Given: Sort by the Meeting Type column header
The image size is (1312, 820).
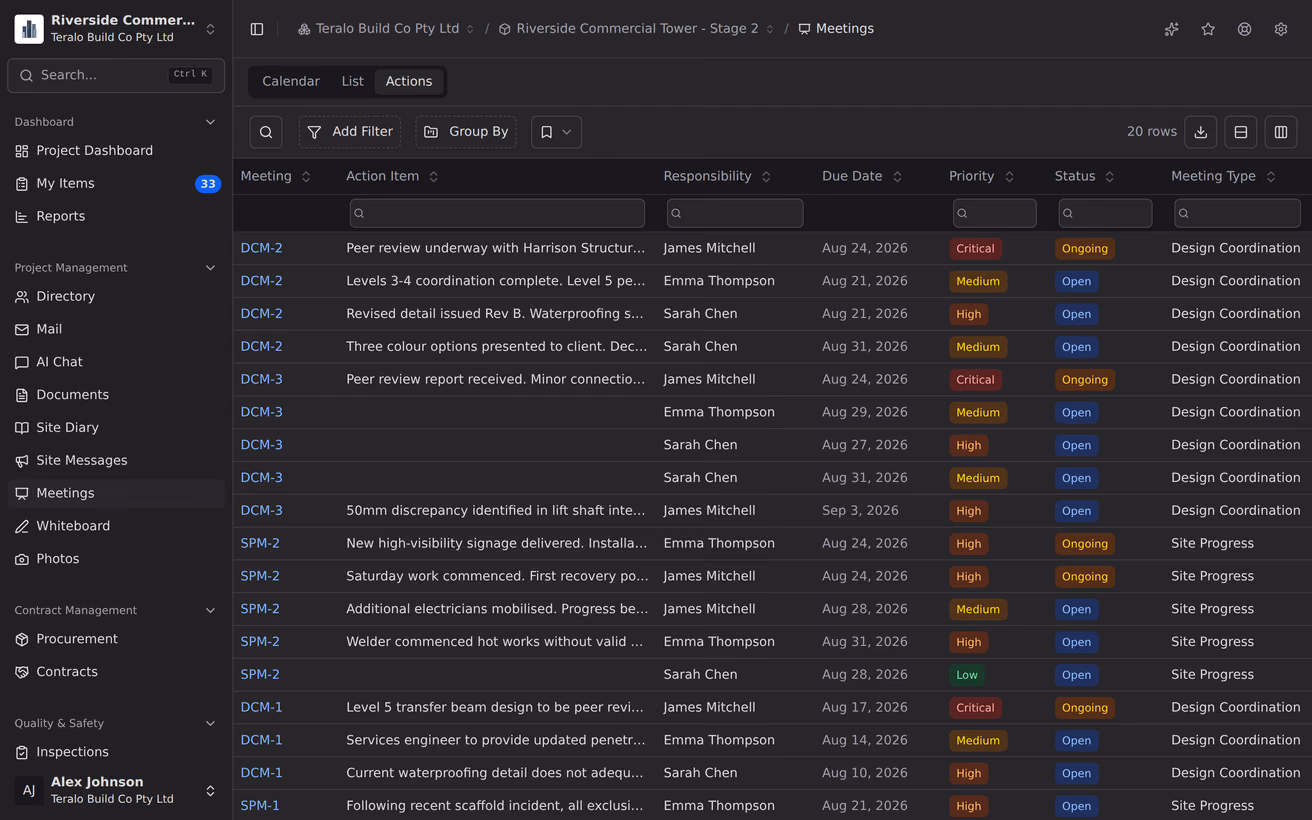Looking at the screenshot, I should [x=1224, y=176].
